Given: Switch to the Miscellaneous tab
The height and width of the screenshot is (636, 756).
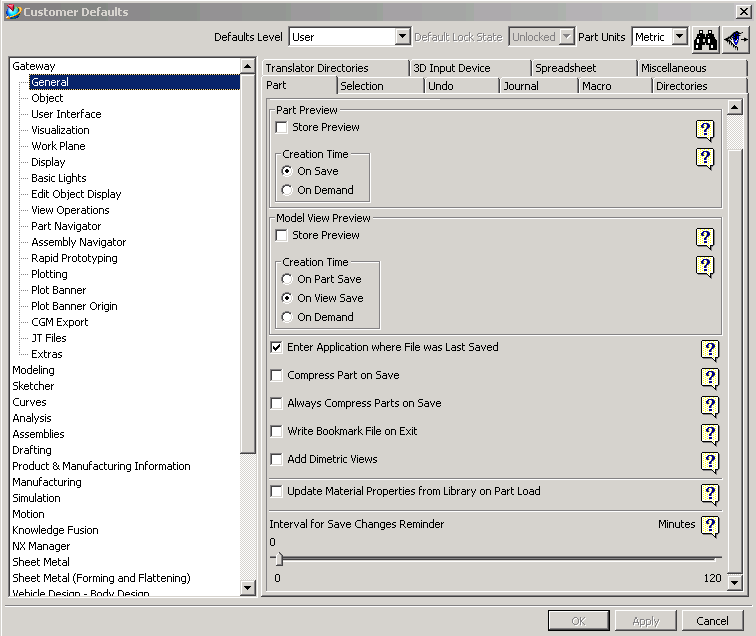Looking at the screenshot, I should (692, 68).
